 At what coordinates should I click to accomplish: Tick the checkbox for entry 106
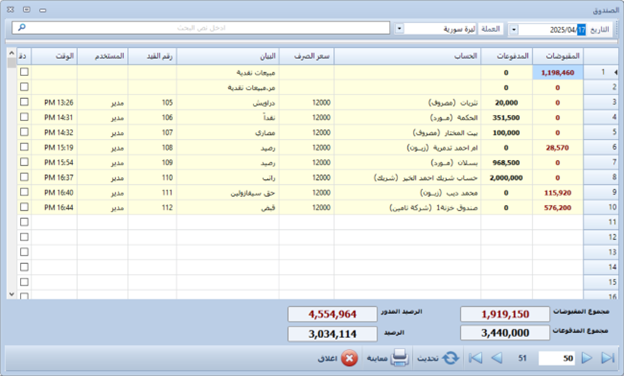click(x=24, y=117)
